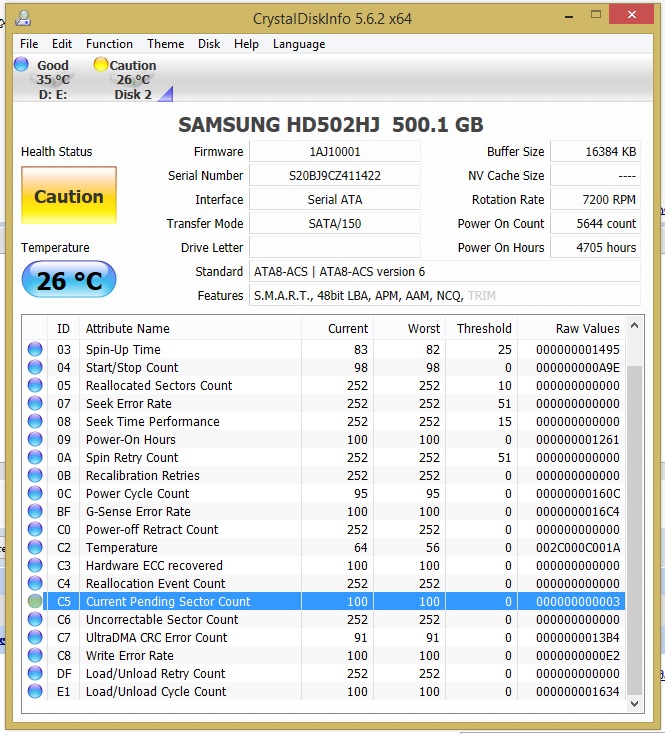Click caution orb for Current Pending Sector Count
Viewport: 665px width, 734px height.
[35, 601]
